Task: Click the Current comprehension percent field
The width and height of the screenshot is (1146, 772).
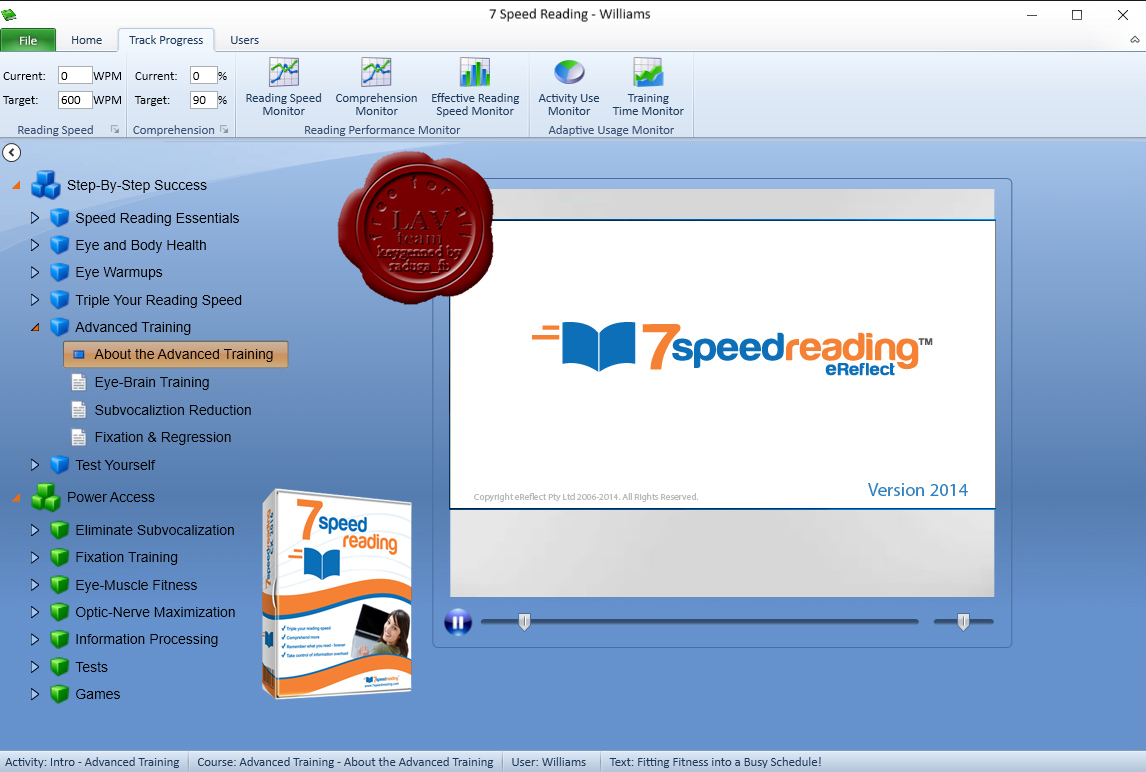Action: 203,75
